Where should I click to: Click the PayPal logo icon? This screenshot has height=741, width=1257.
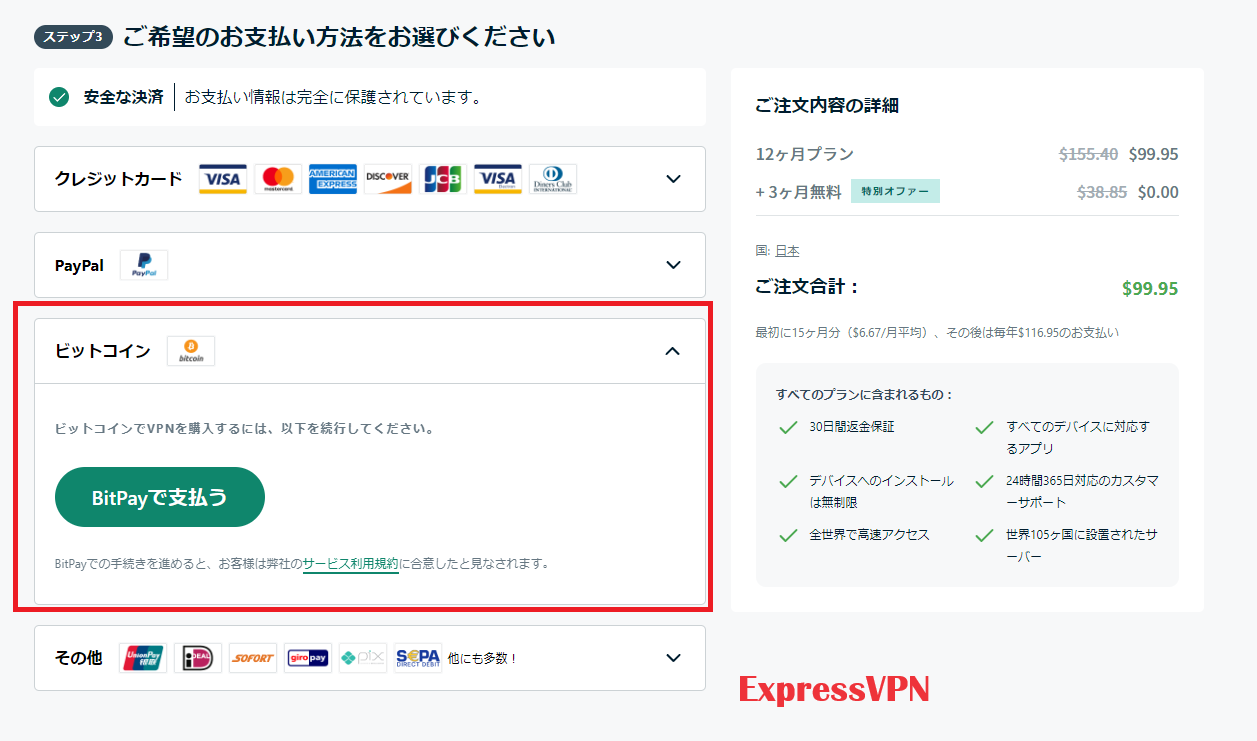pos(144,265)
